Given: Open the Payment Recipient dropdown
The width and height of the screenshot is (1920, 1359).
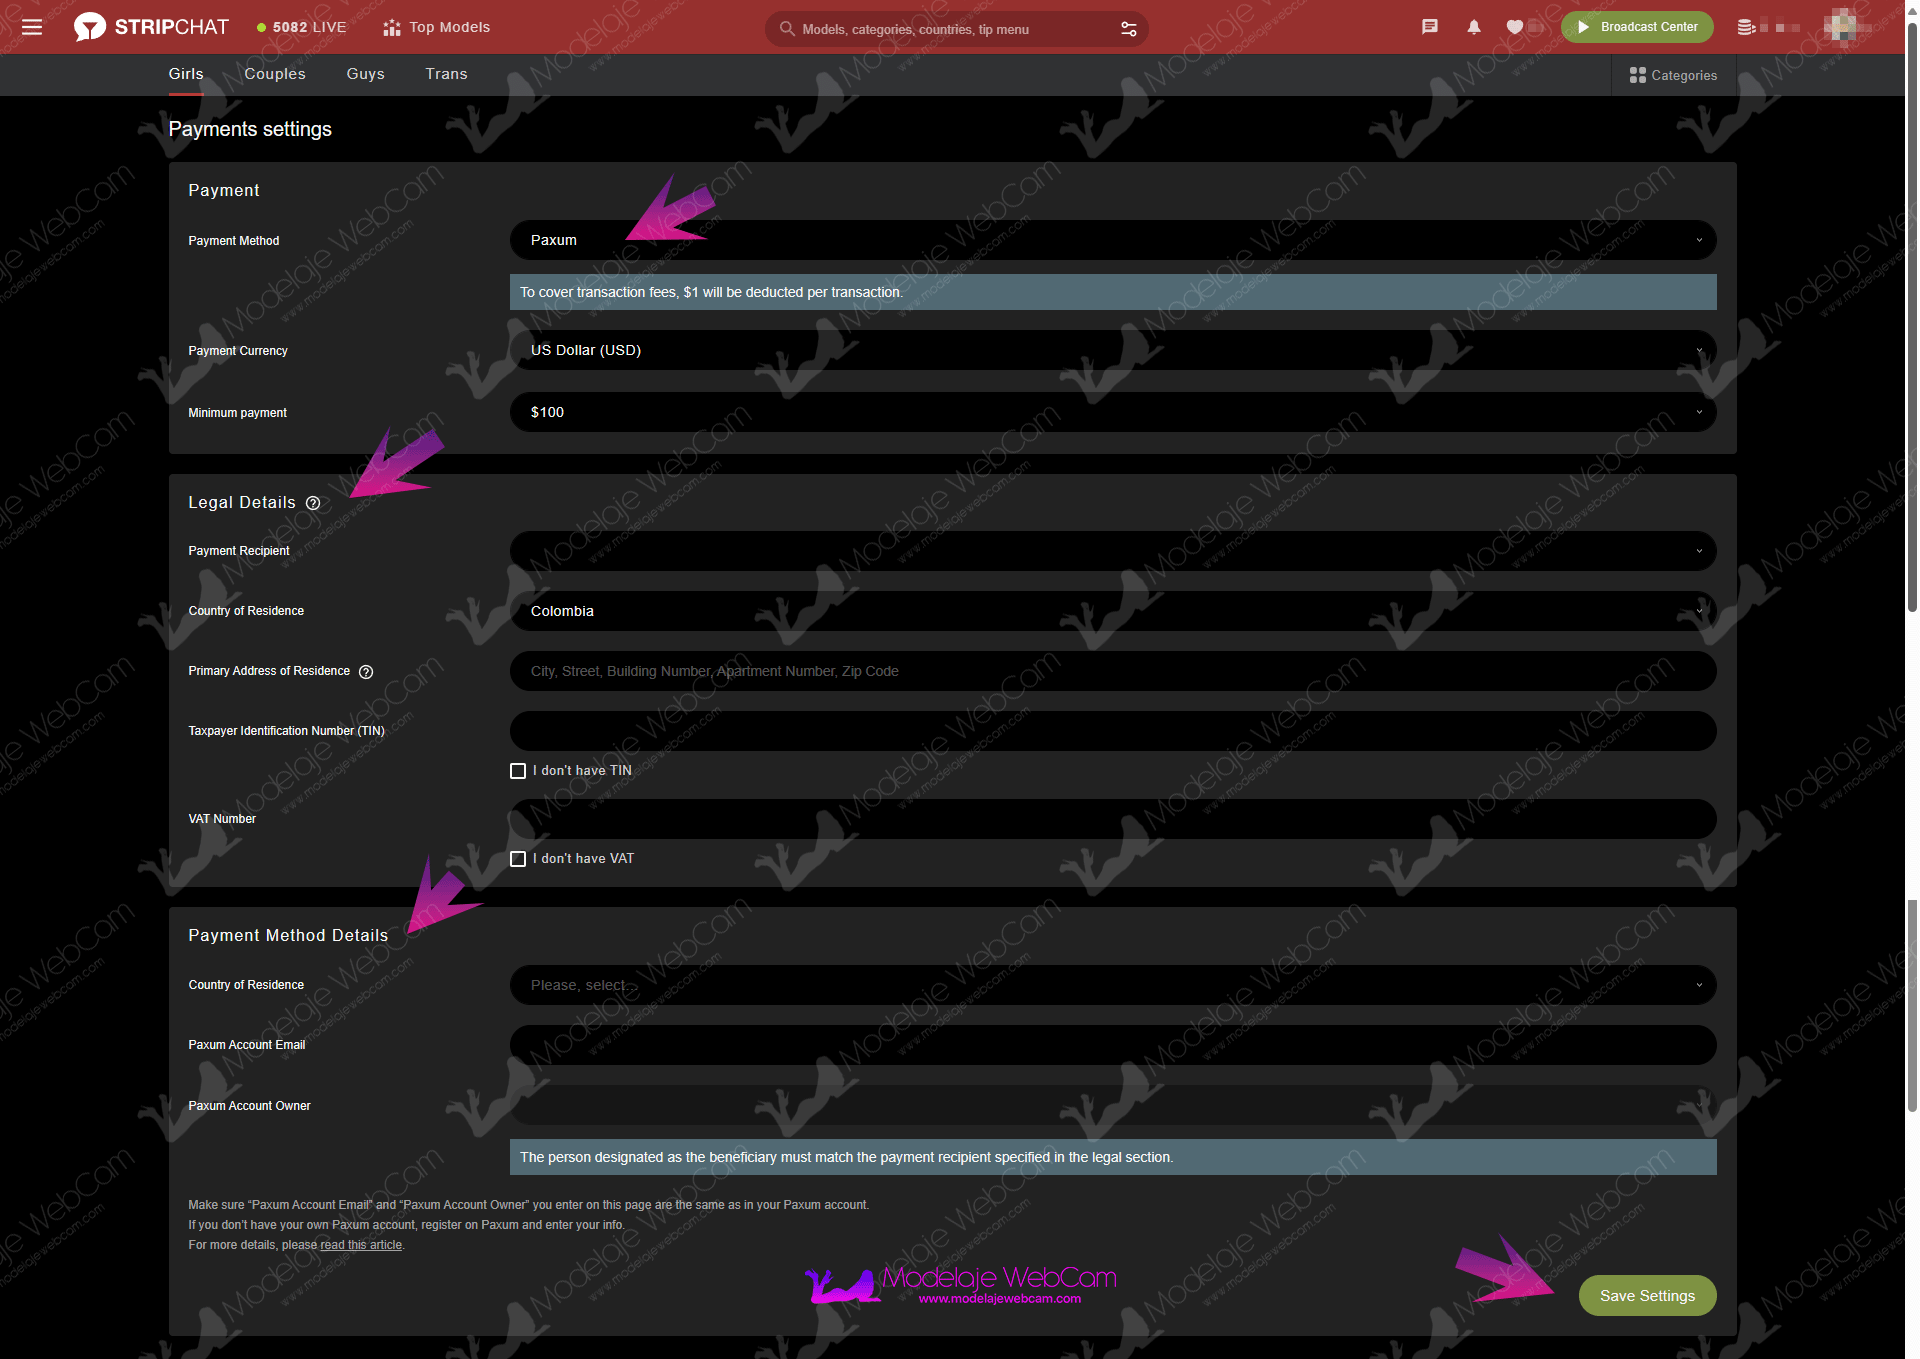Looking at the screenshot, I should click(1112, 551).
